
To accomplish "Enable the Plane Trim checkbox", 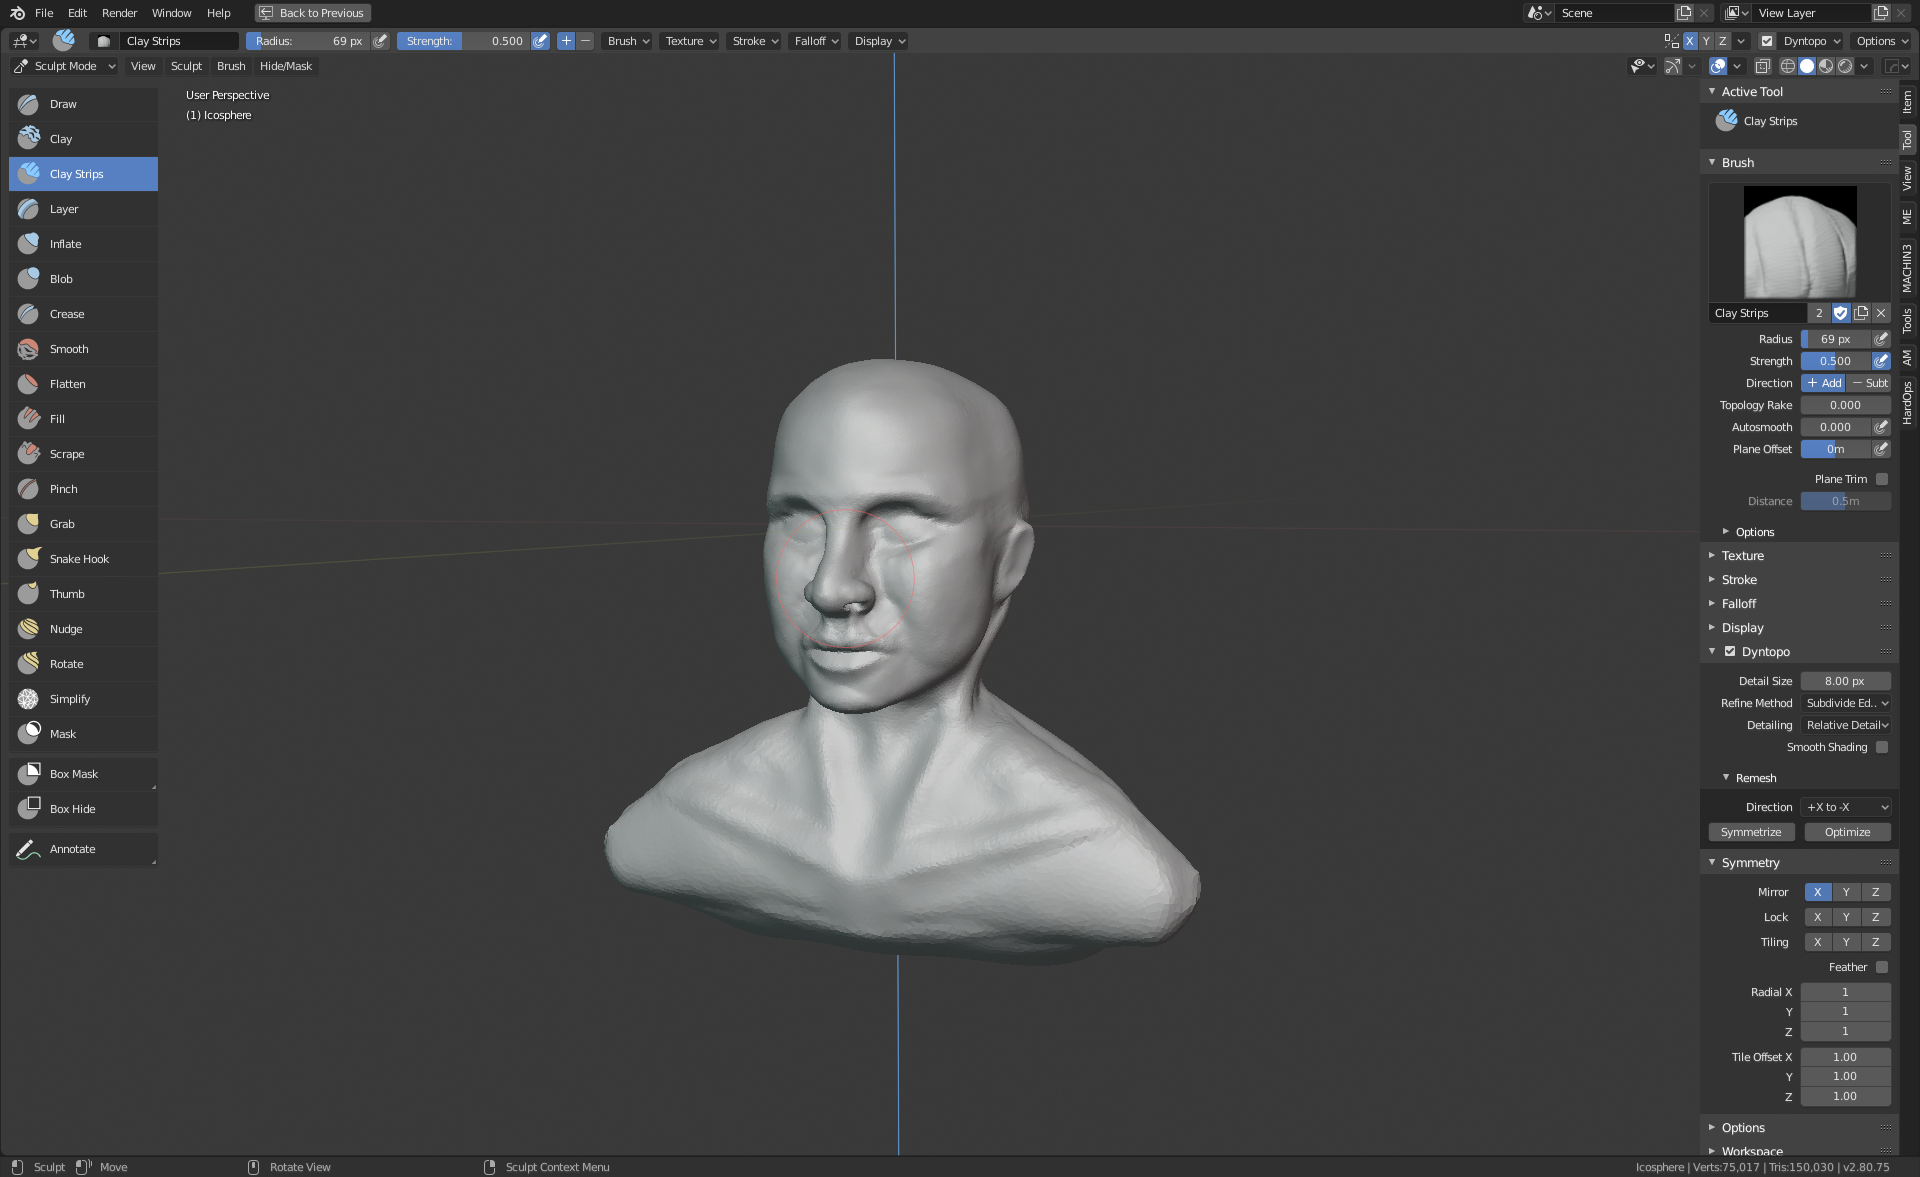I will pos(1881,479).
